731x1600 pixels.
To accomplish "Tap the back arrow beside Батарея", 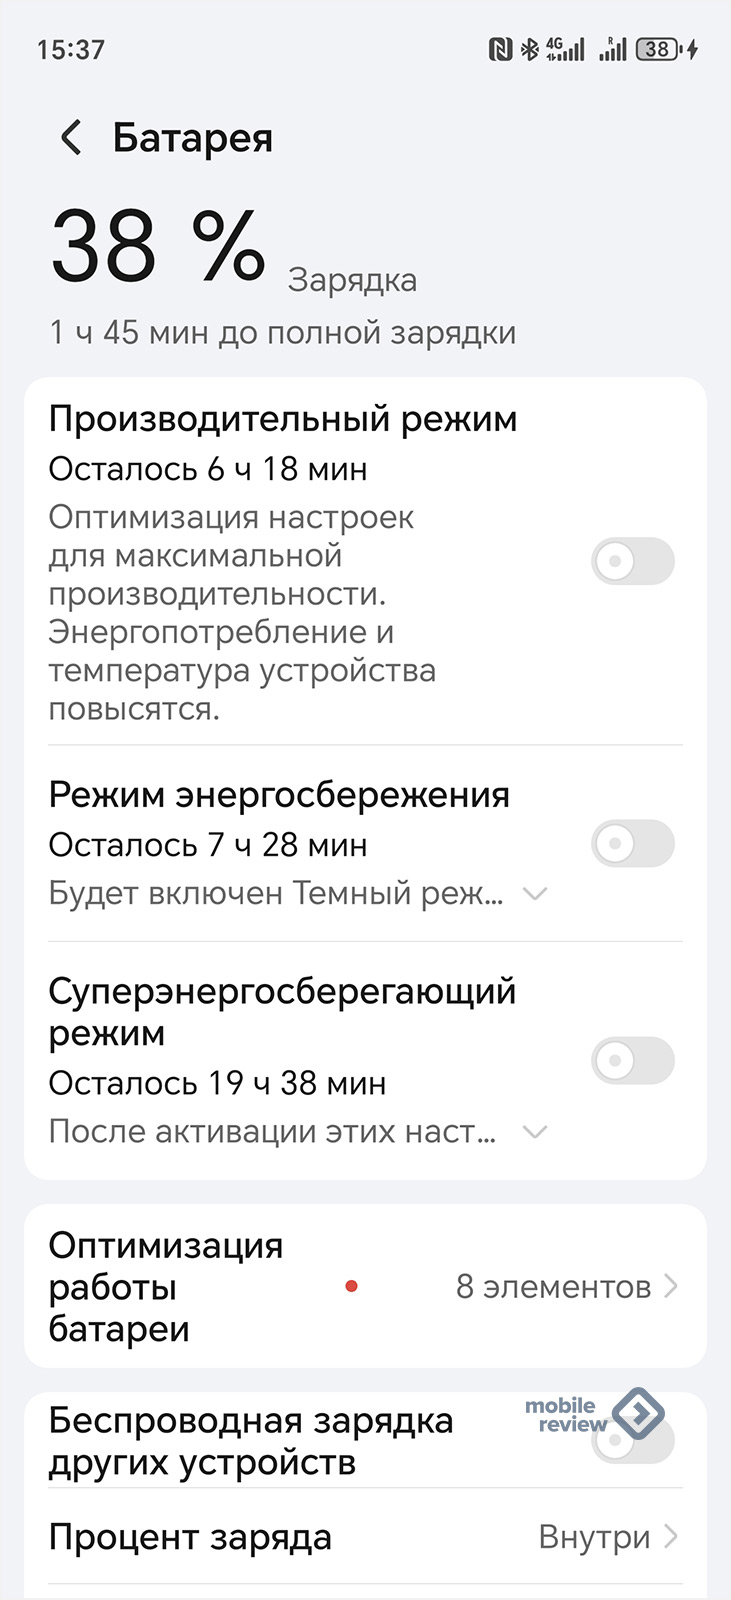I will coord(71,138).
